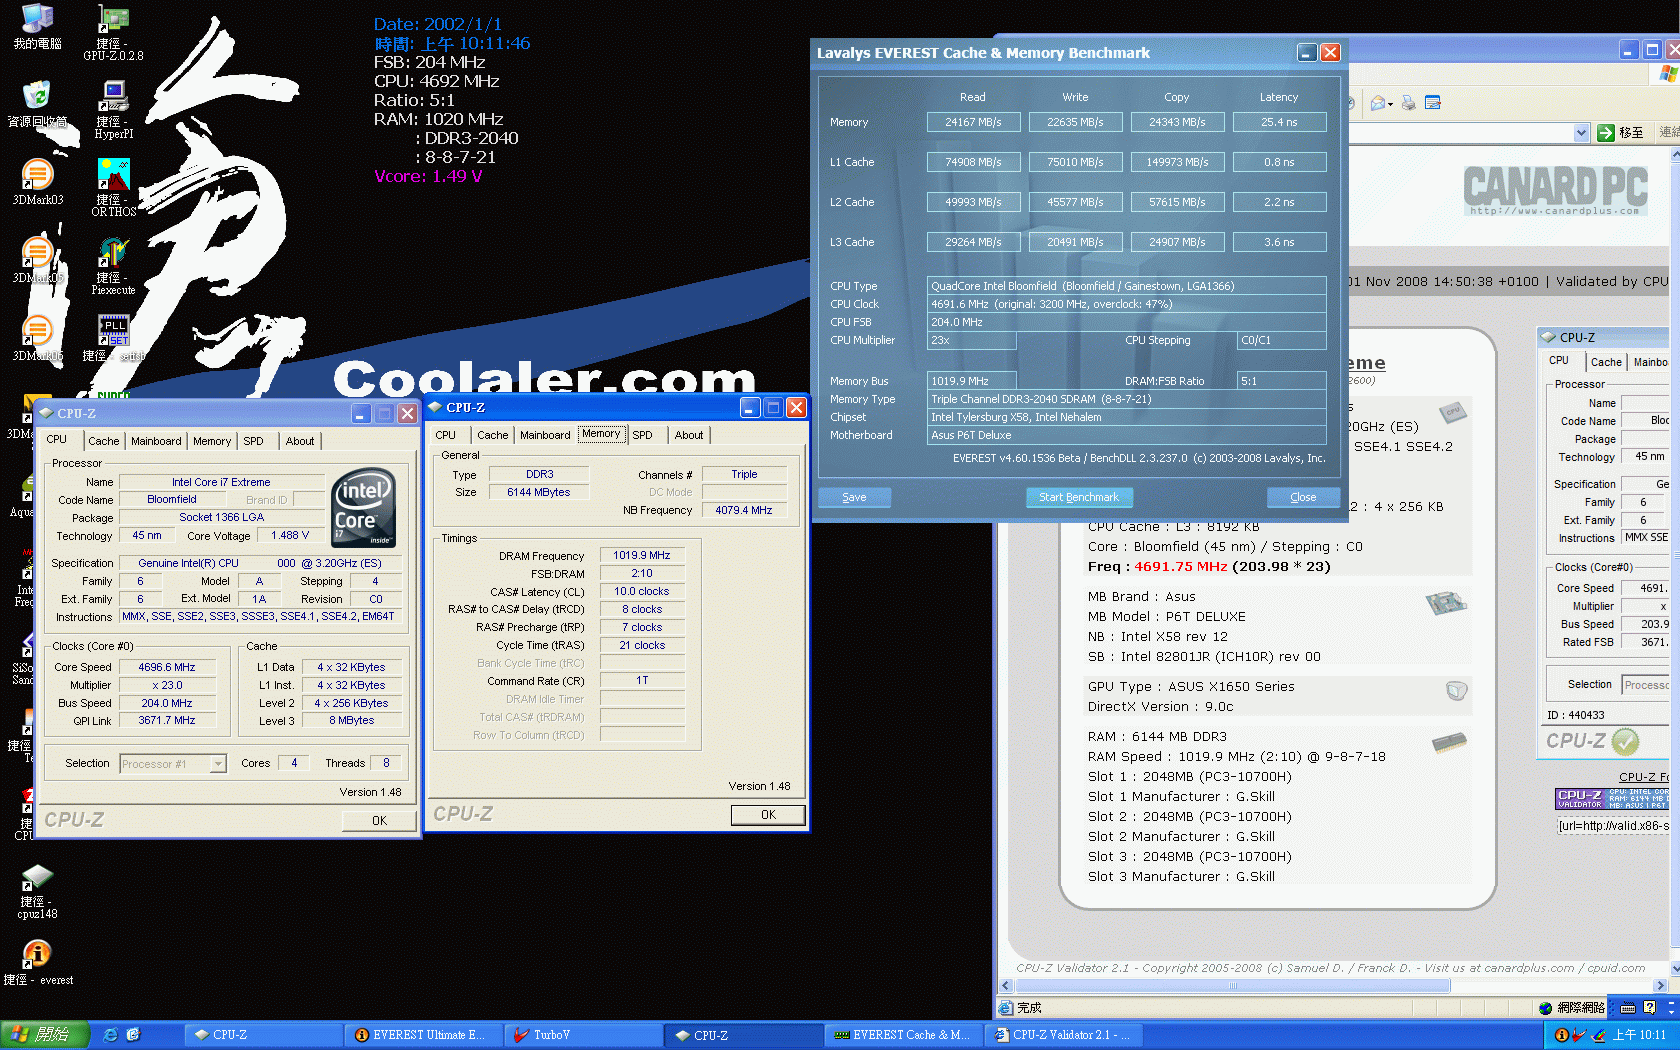Click the DRAM Frequency 1019.9 MHz field
This screenshot has height=1050, width=1680.
642,555
